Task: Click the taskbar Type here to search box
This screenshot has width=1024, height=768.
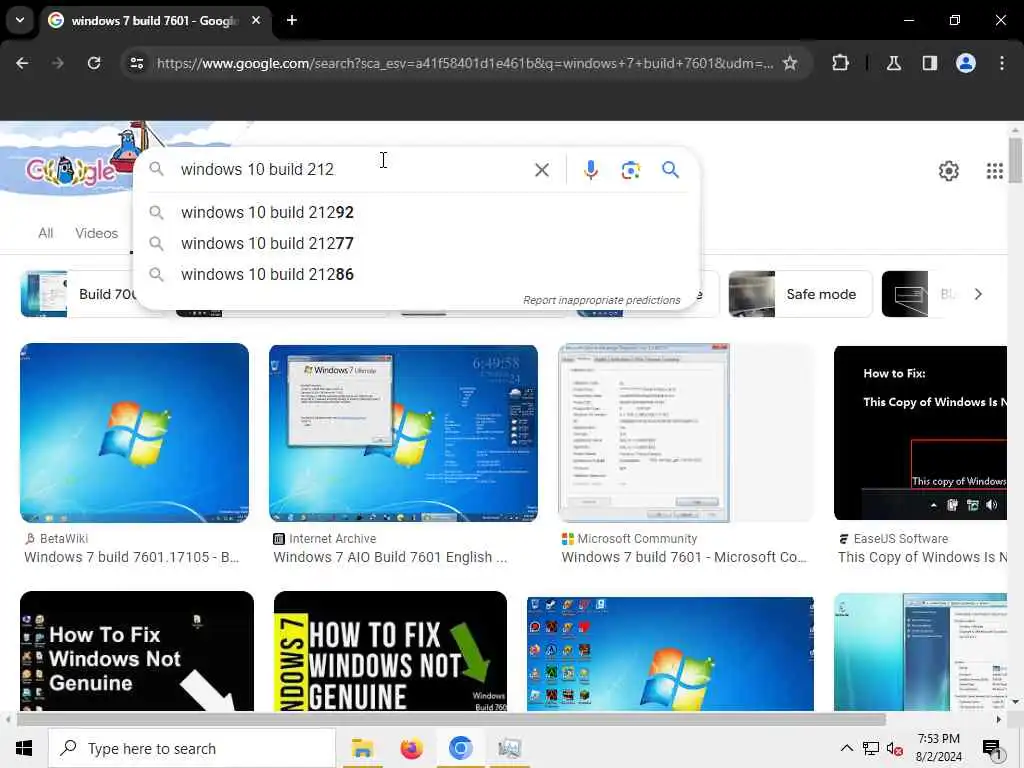Action: [x=192, y=748]
